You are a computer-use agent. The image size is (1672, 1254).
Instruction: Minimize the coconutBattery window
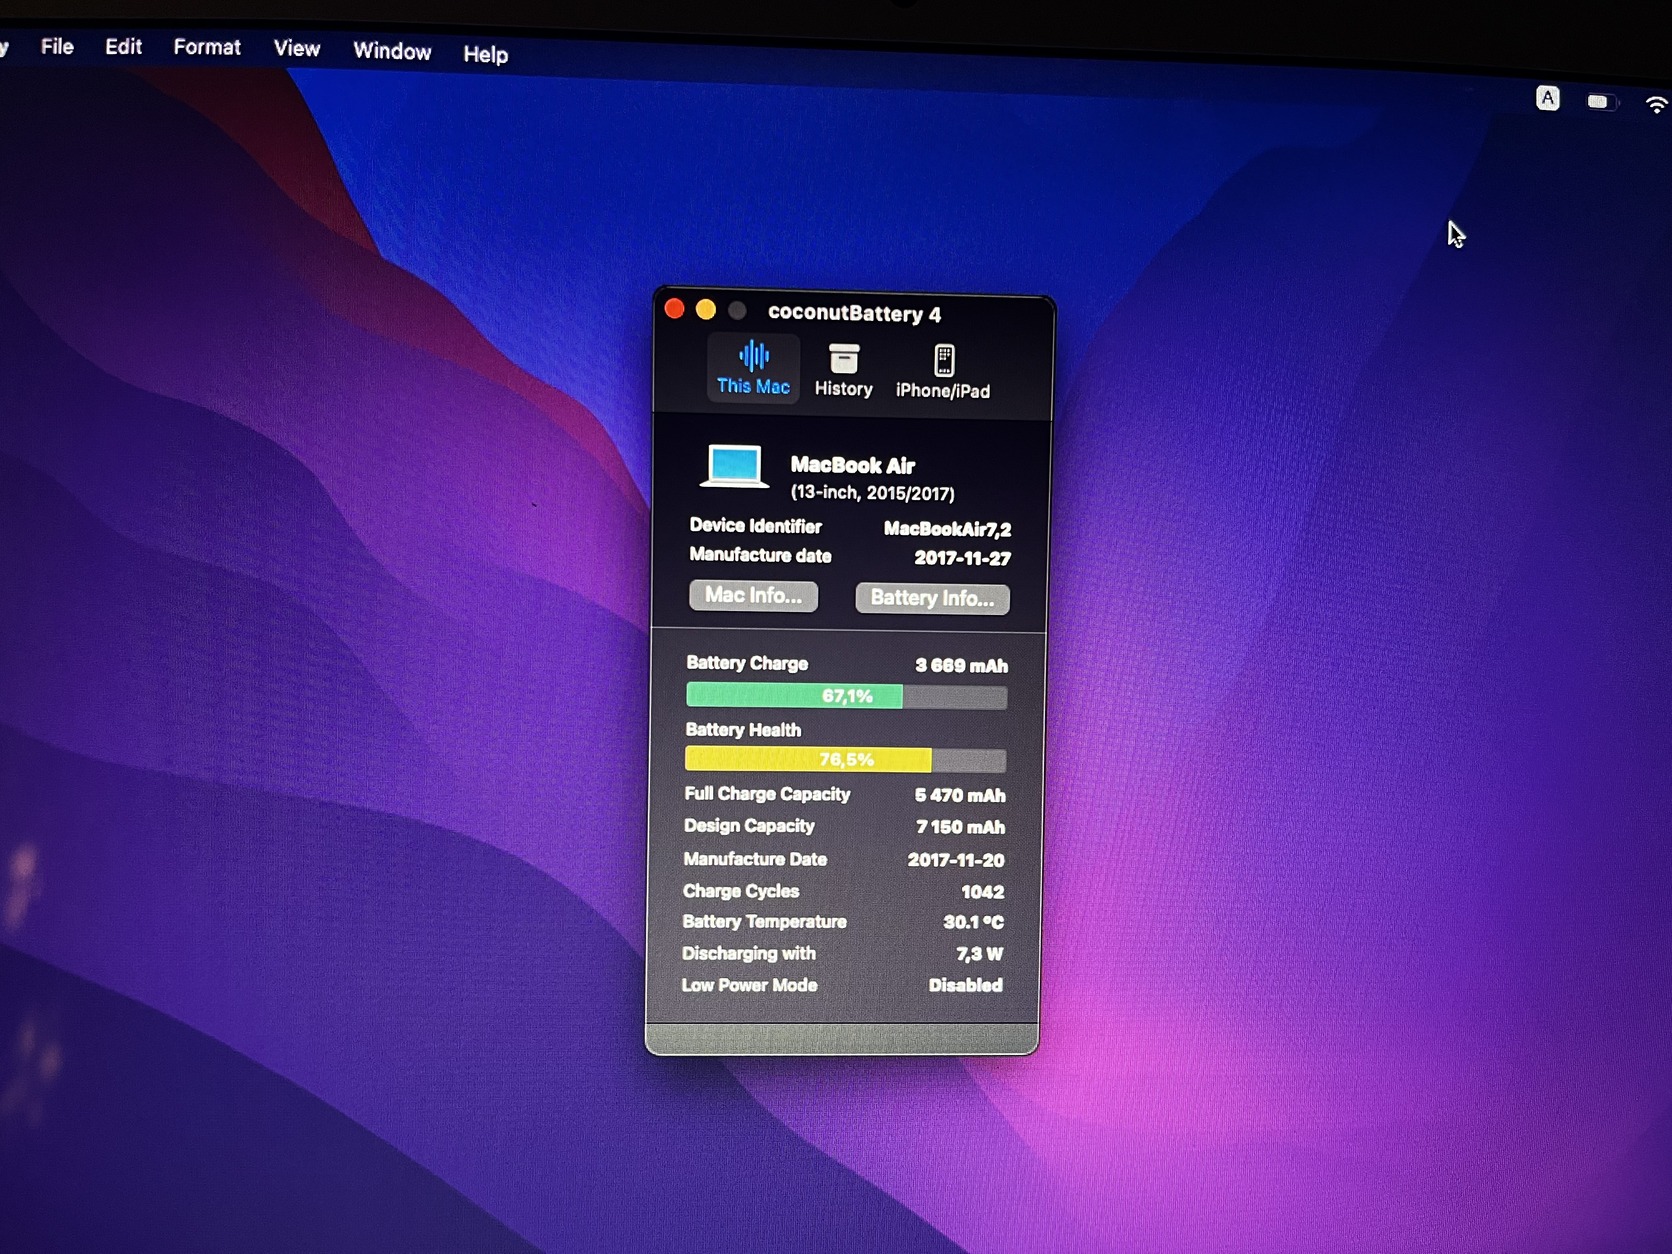706,310
